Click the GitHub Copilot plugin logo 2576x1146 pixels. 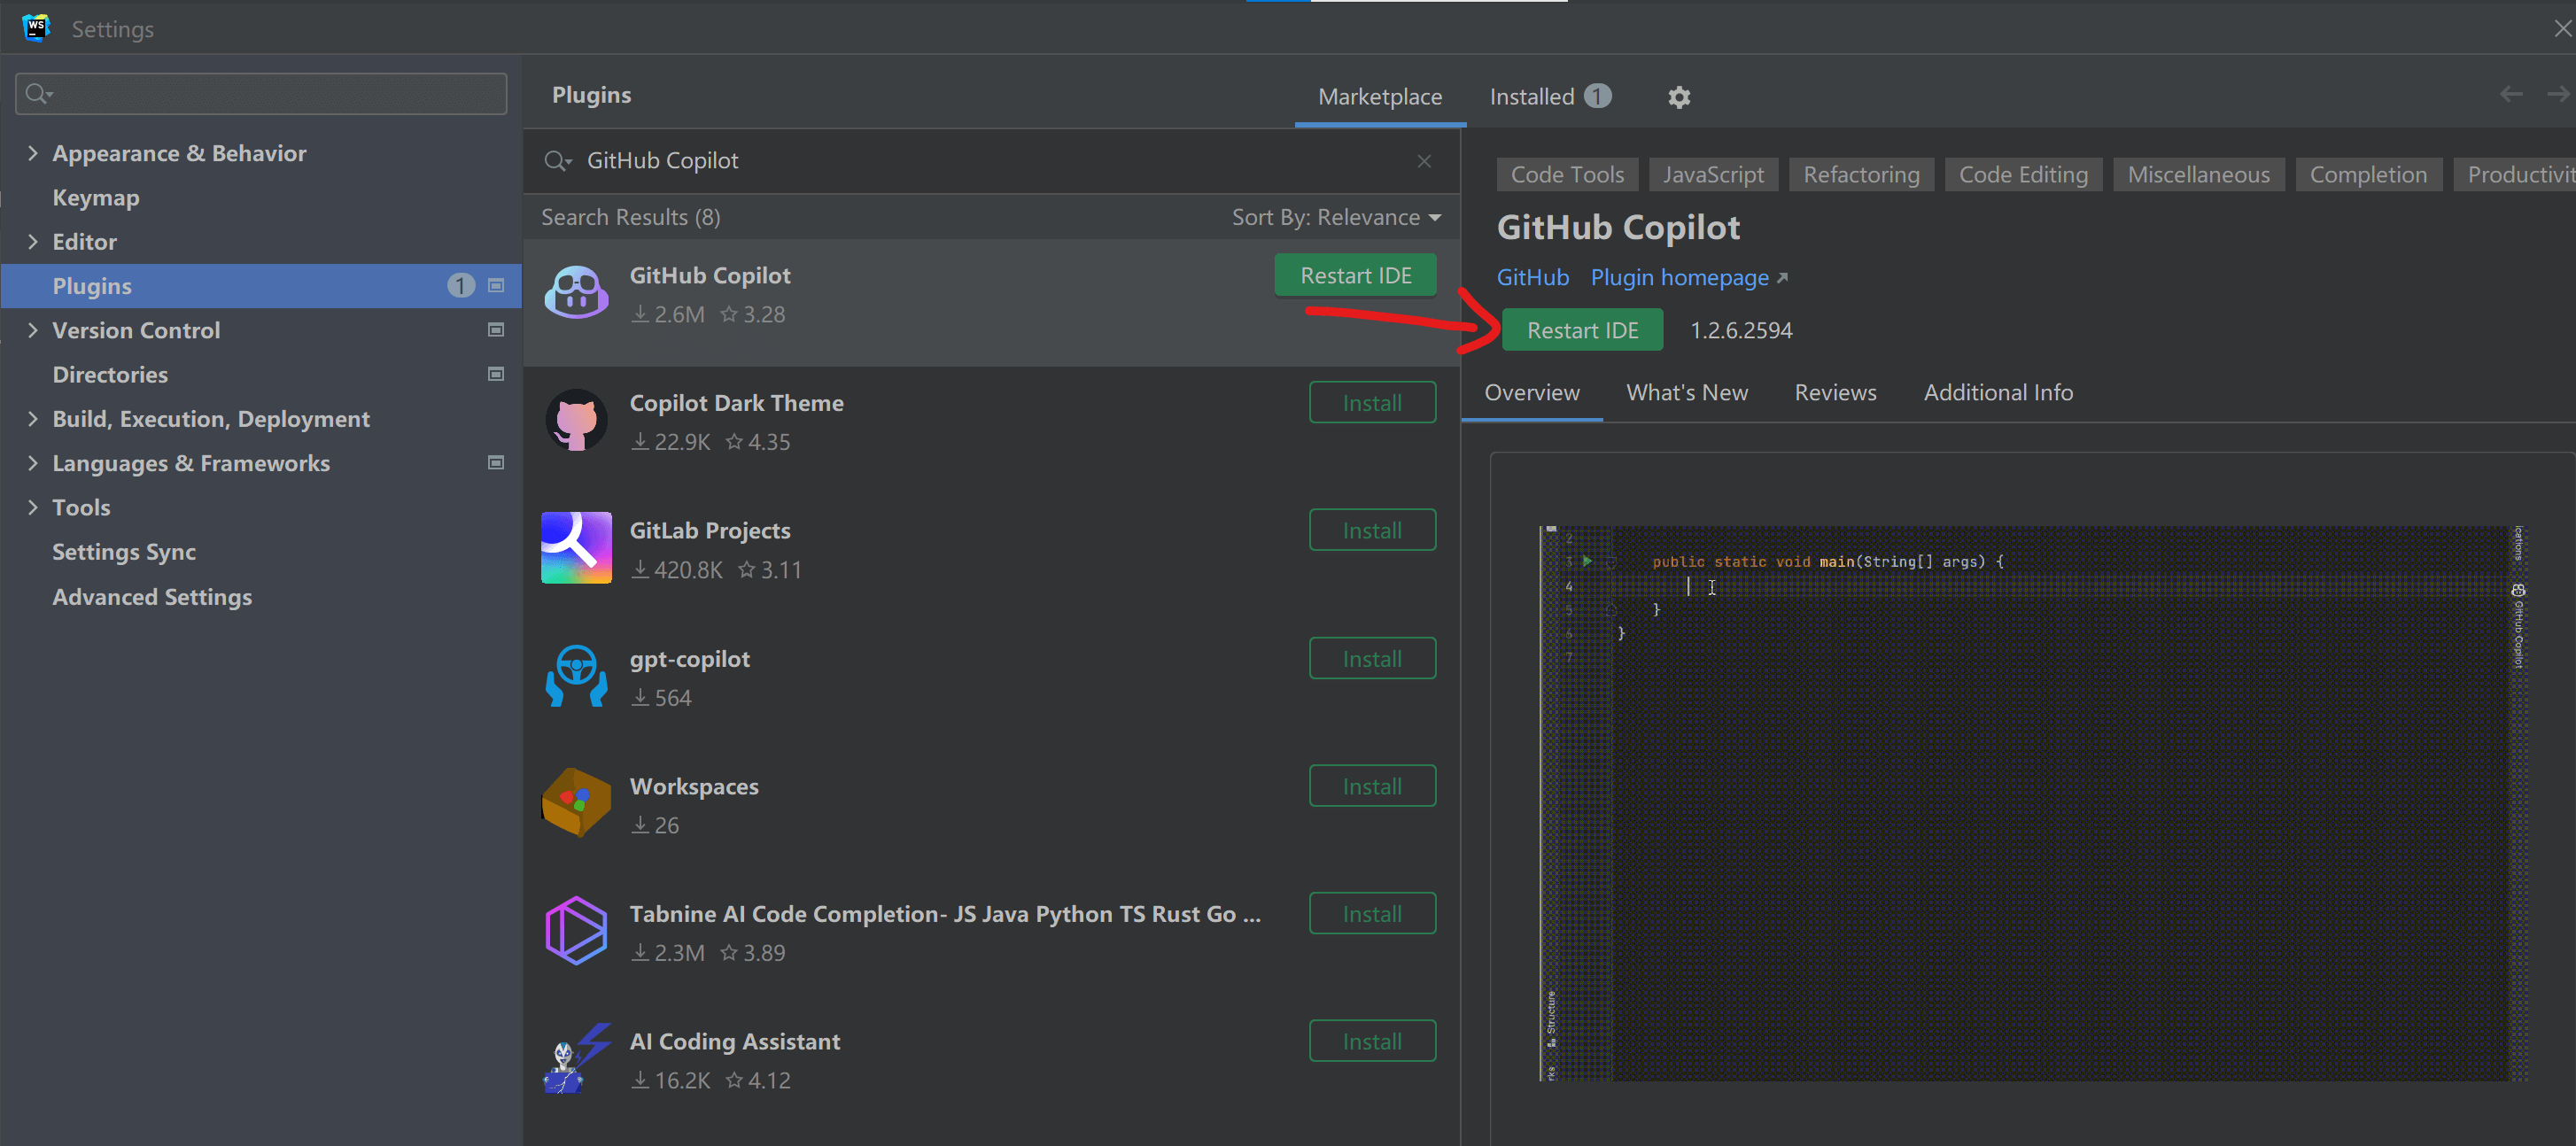click(x=576, y=293)
